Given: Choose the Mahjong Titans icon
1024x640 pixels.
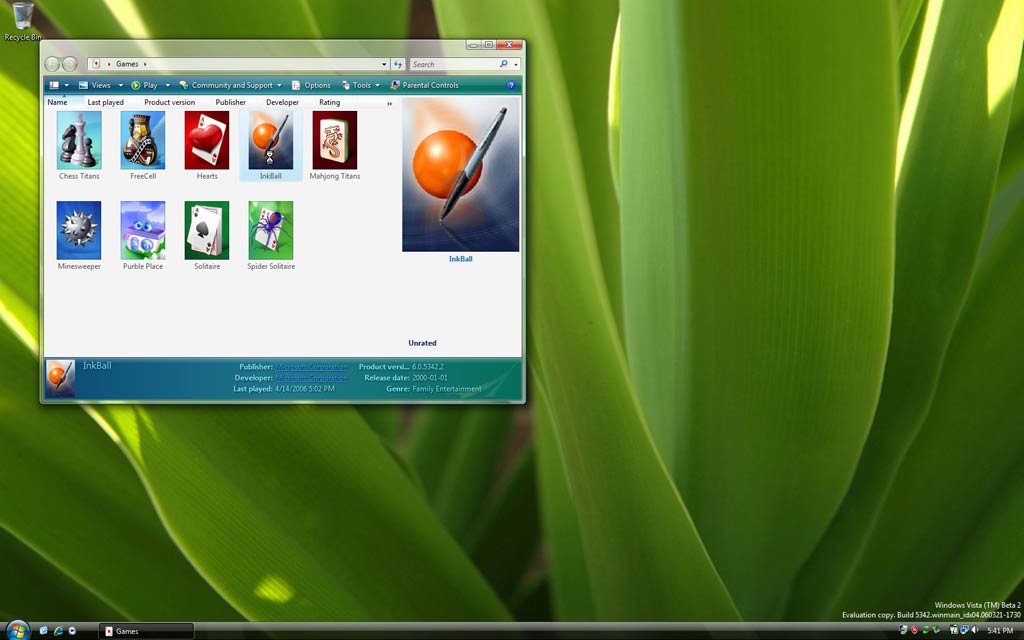Looking at the screenshot, I should pos(335,140).
